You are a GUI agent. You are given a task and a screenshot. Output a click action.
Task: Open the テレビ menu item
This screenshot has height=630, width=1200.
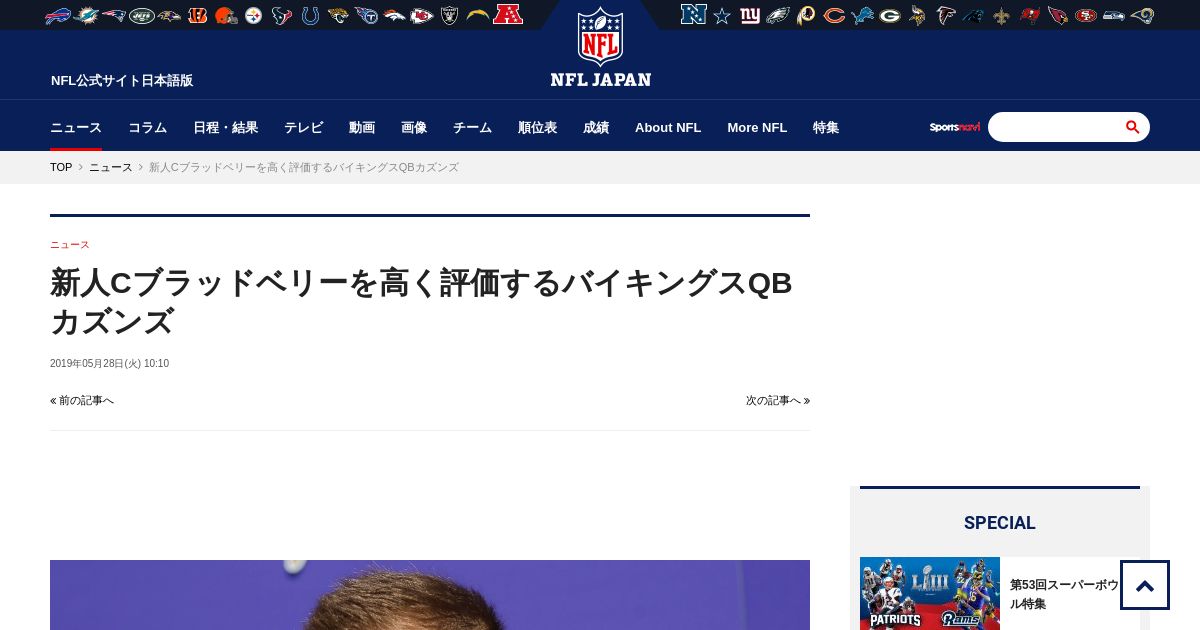pos(303,127)
